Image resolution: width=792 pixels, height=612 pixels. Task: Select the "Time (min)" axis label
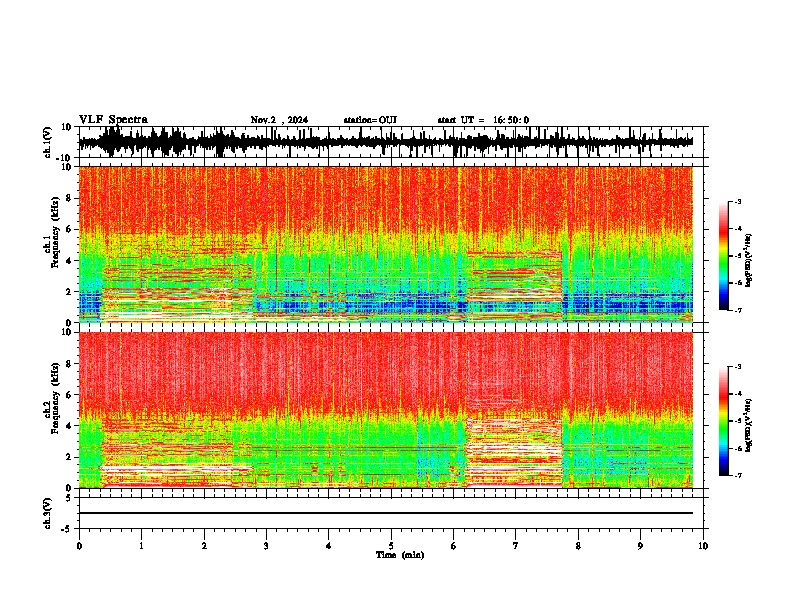400,555
